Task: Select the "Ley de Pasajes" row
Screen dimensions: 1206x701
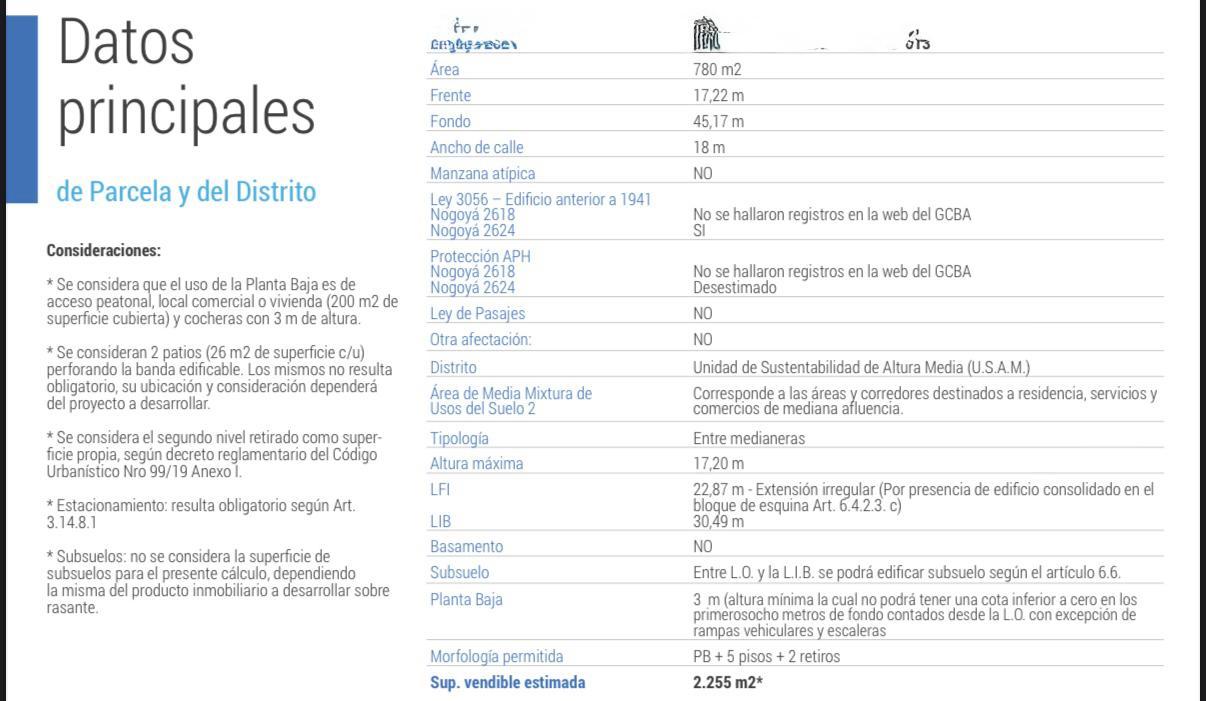Action: pos(797,313)
